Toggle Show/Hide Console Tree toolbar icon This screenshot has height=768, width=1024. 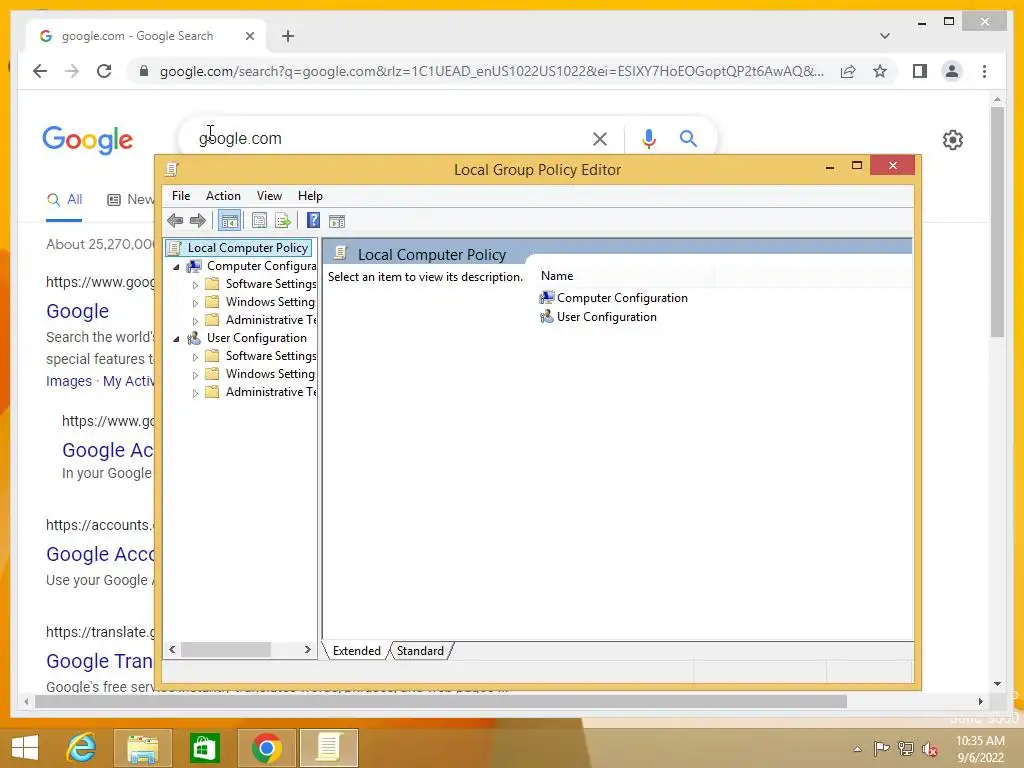coord(229,221)
